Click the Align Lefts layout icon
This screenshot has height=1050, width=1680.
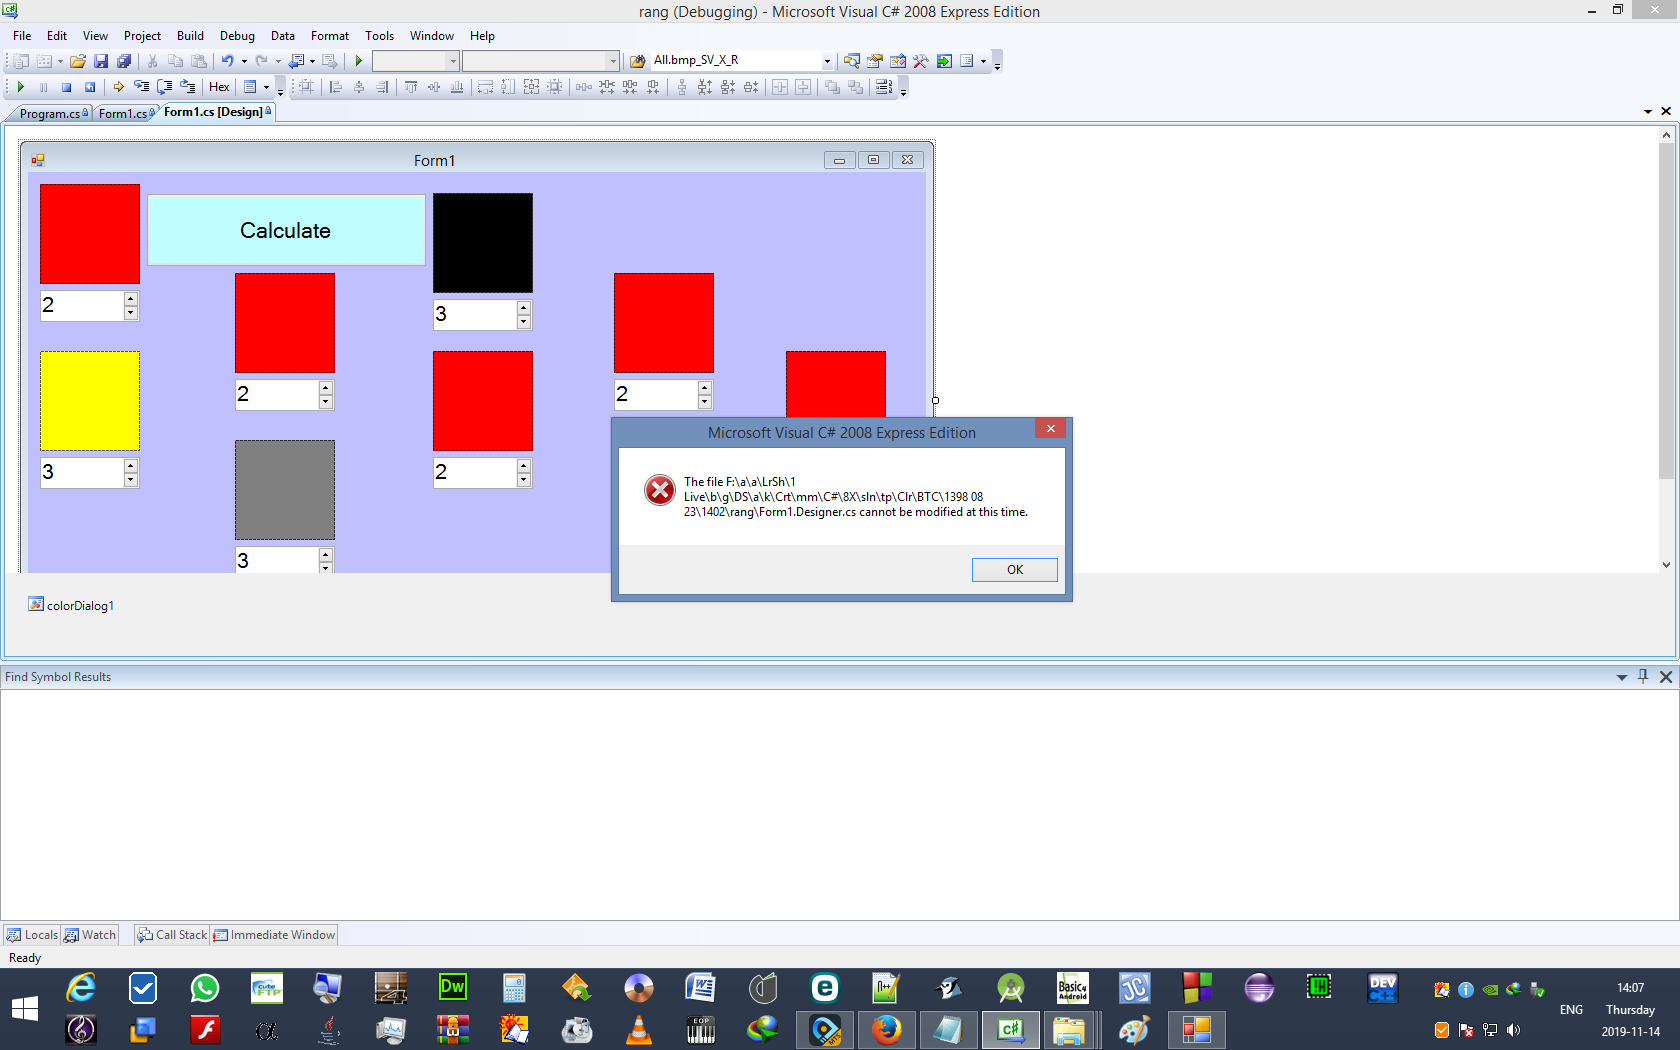click(x=336, y=87)
